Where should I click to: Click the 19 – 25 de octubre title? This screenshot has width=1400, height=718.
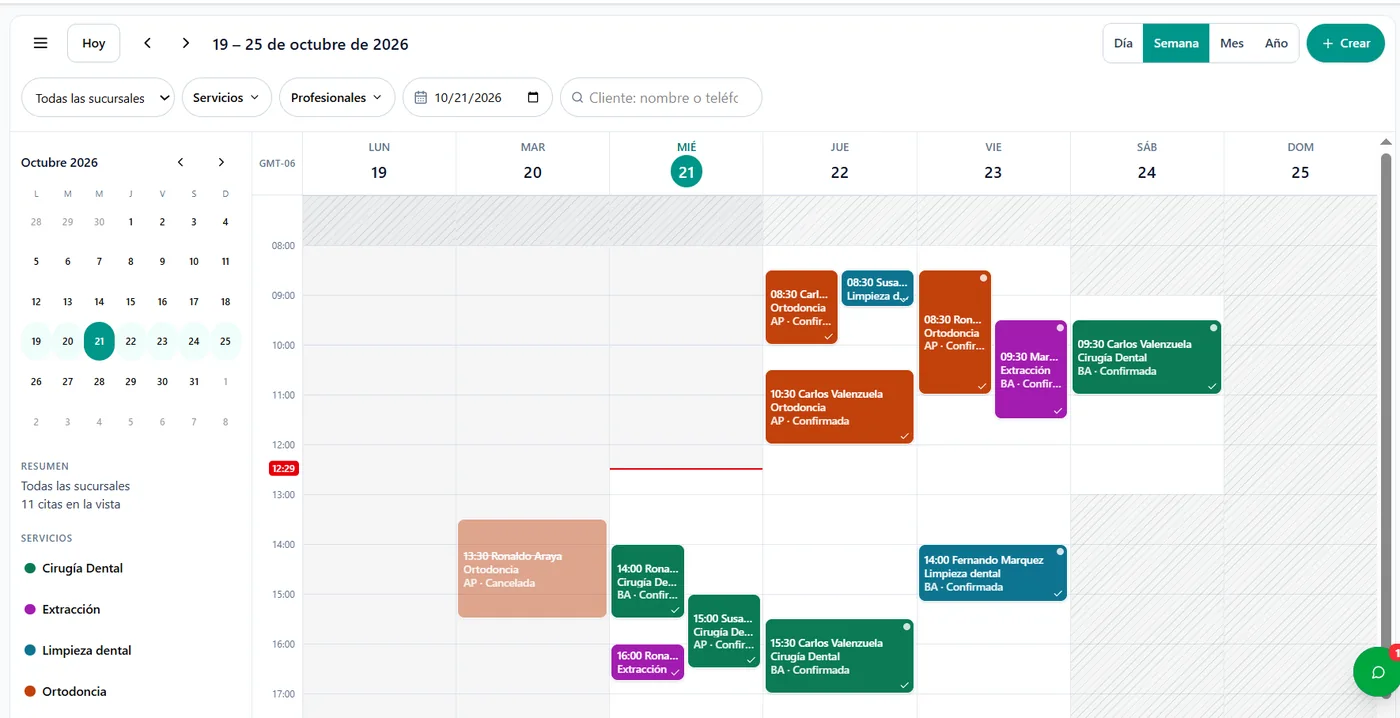coord(310,44)
